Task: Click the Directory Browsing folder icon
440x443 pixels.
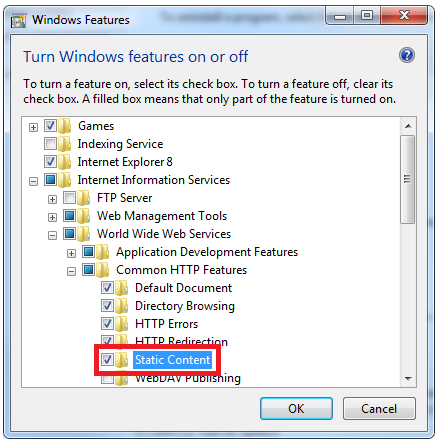Action: [x=122, y=306]
